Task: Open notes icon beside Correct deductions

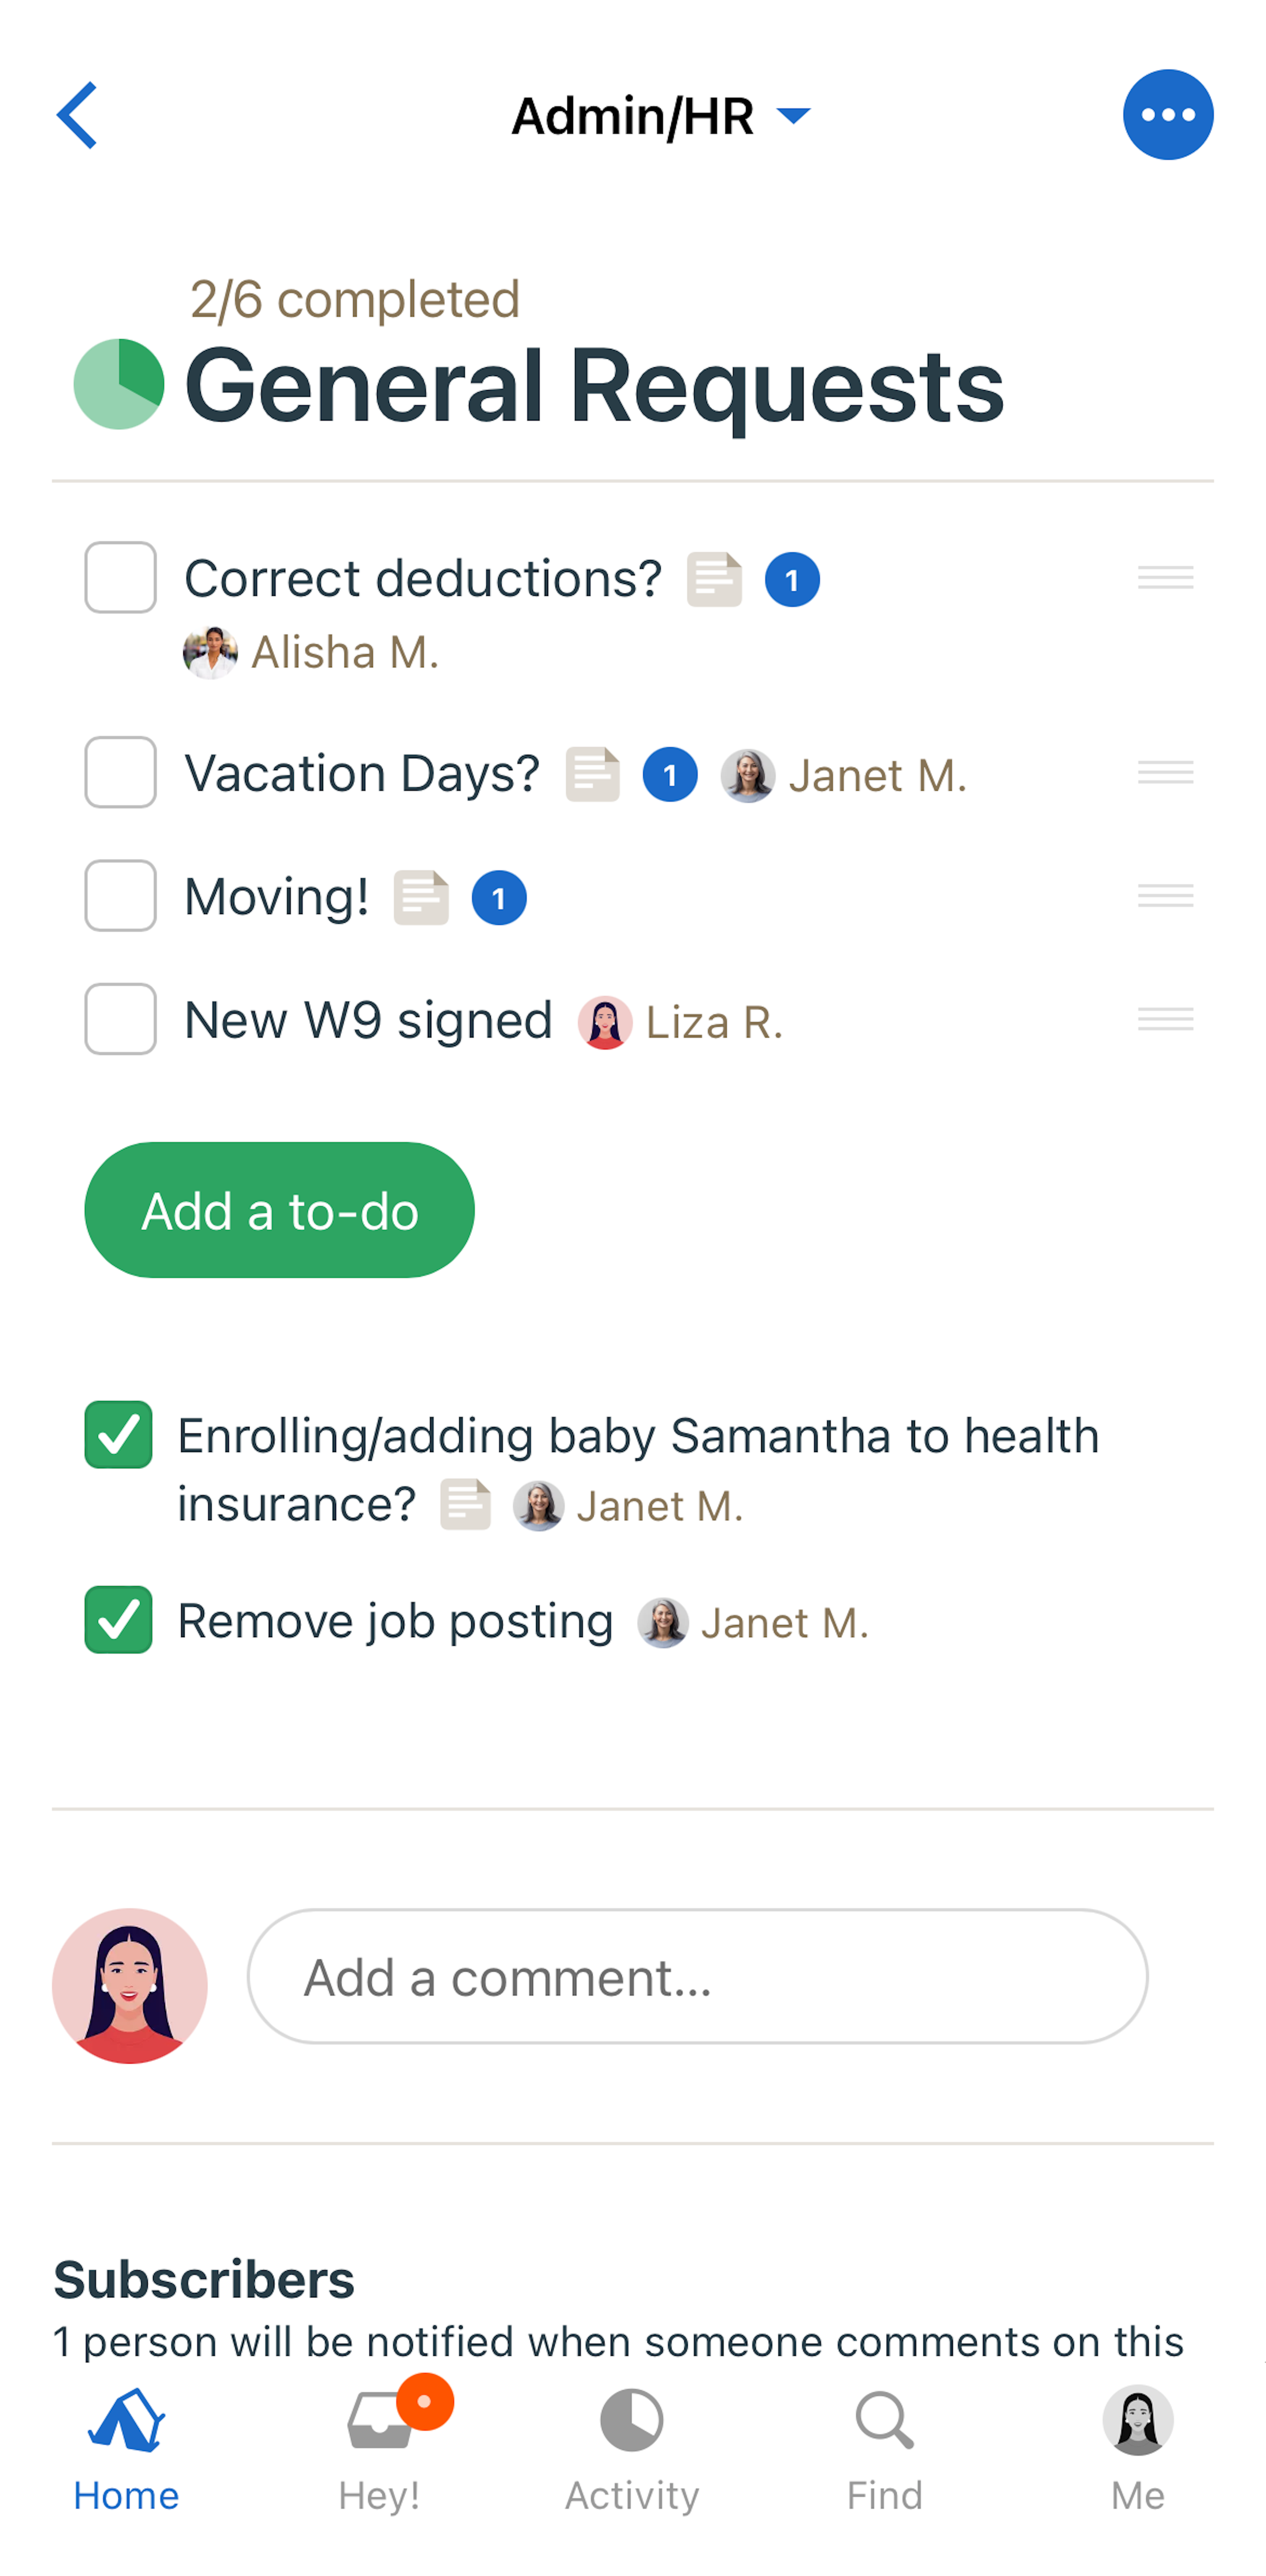Action: tap(714, 580)
